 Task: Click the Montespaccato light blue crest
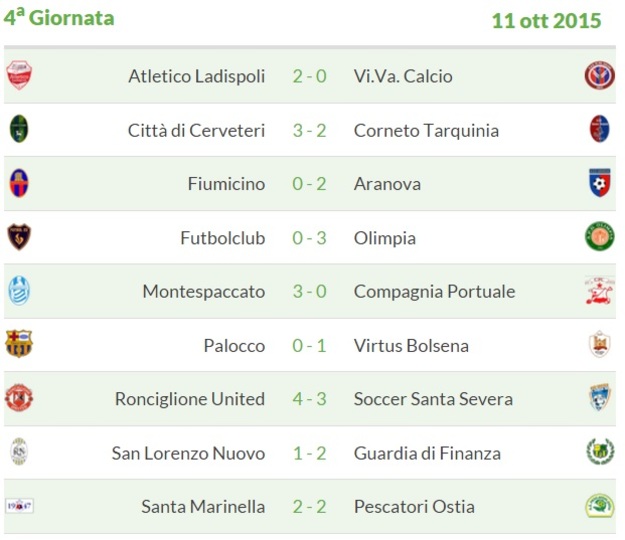19,291
